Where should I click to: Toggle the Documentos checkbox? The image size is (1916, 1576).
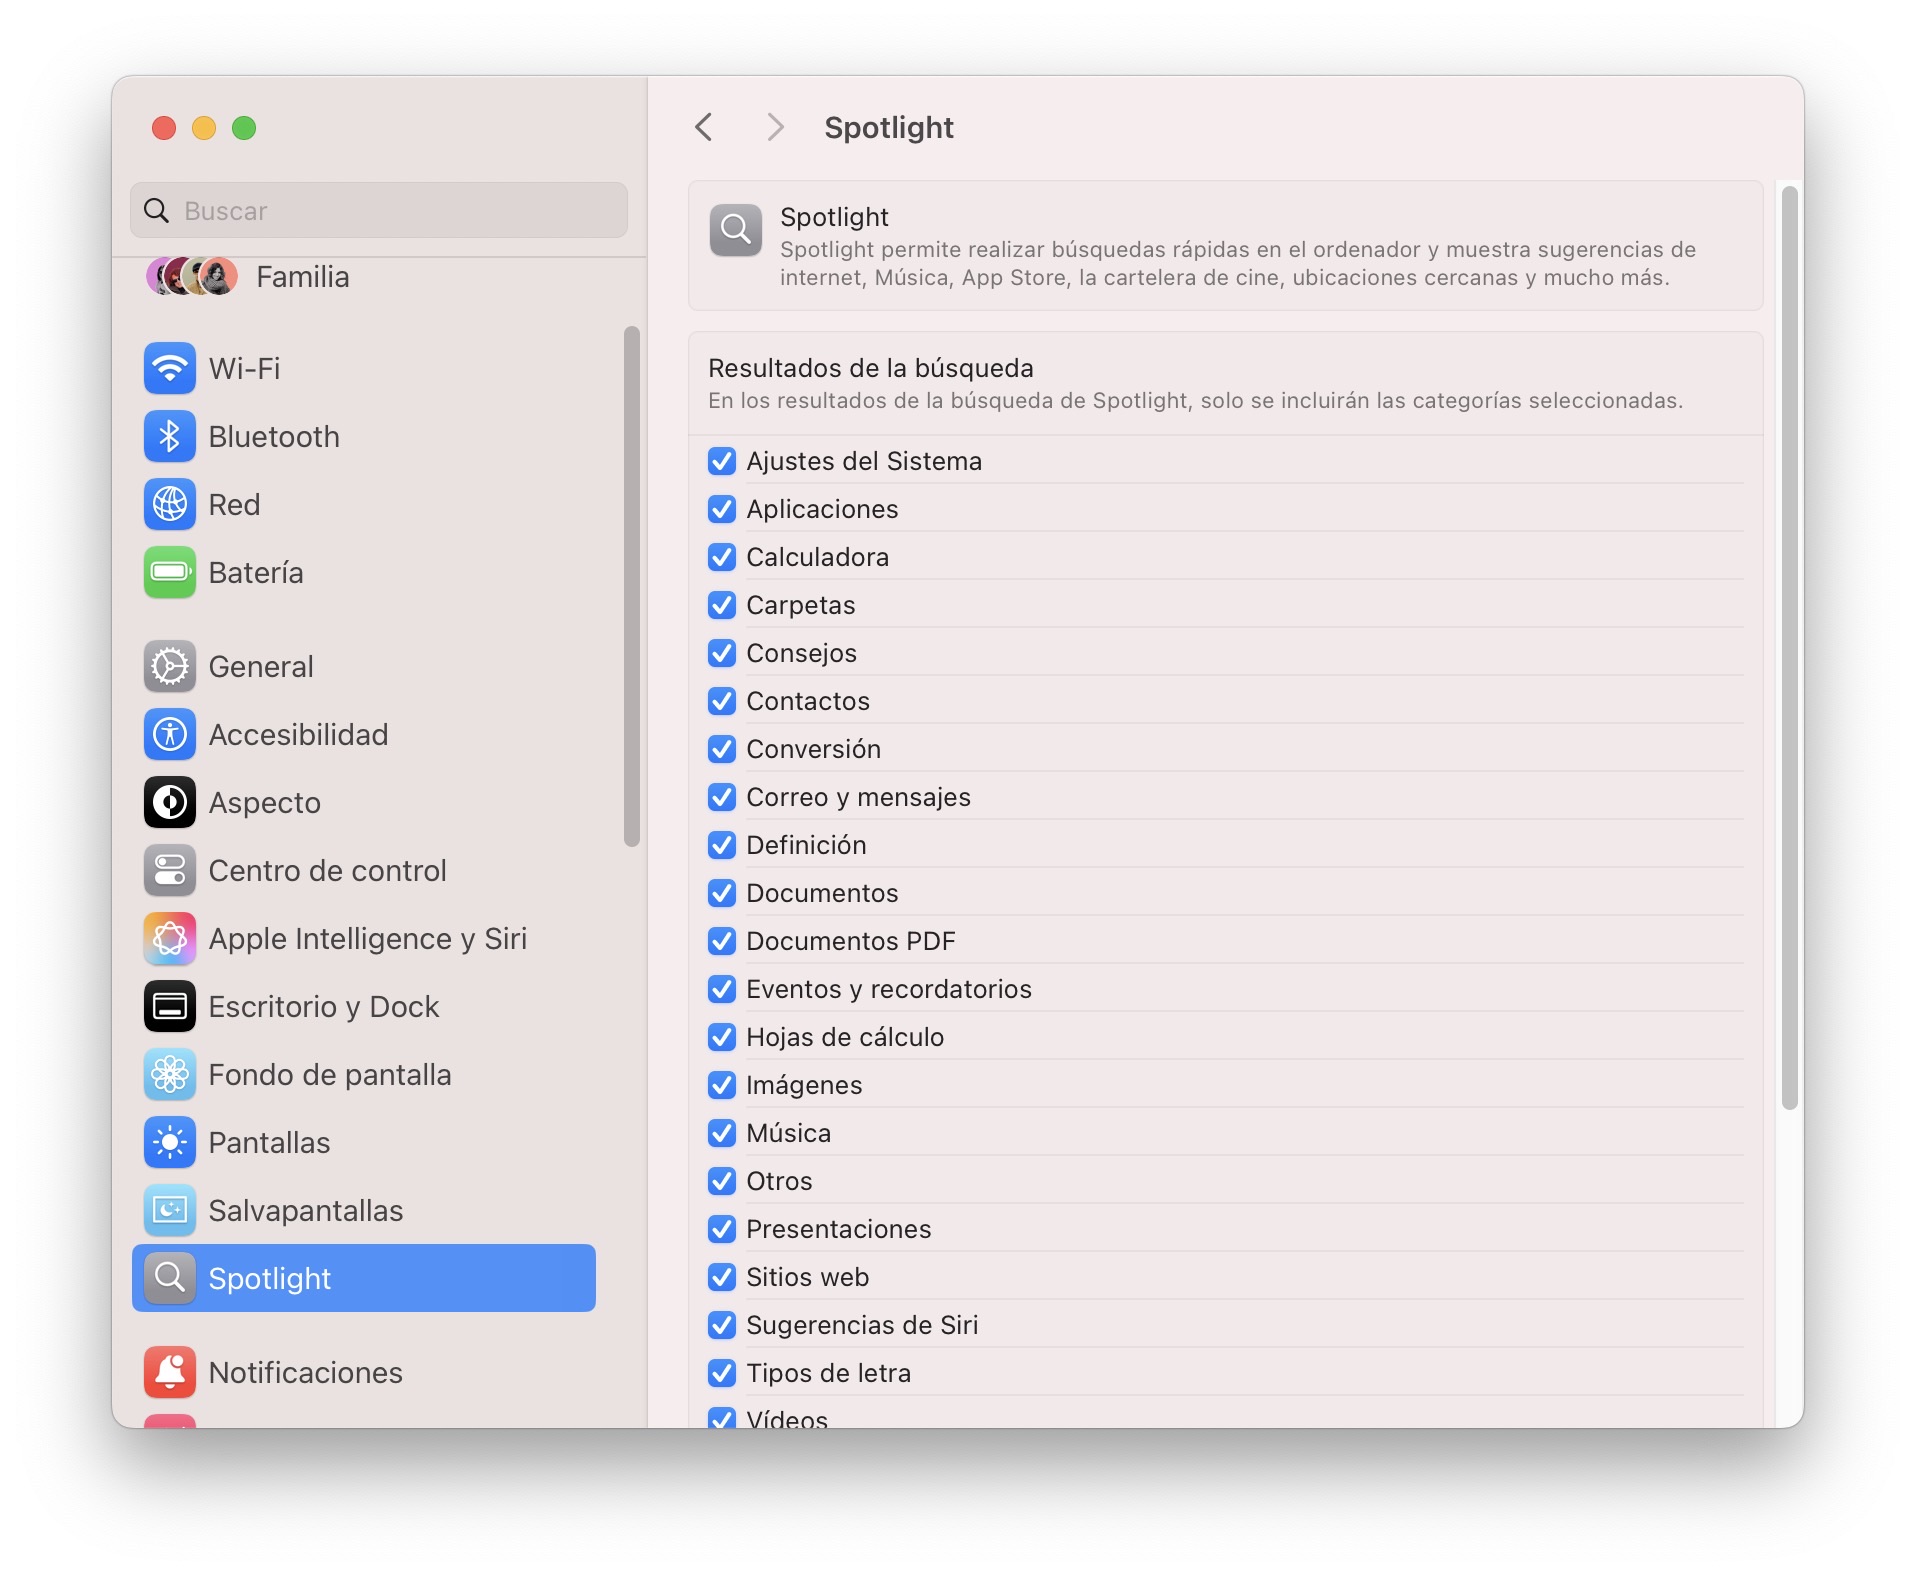(x=722, y=893)
